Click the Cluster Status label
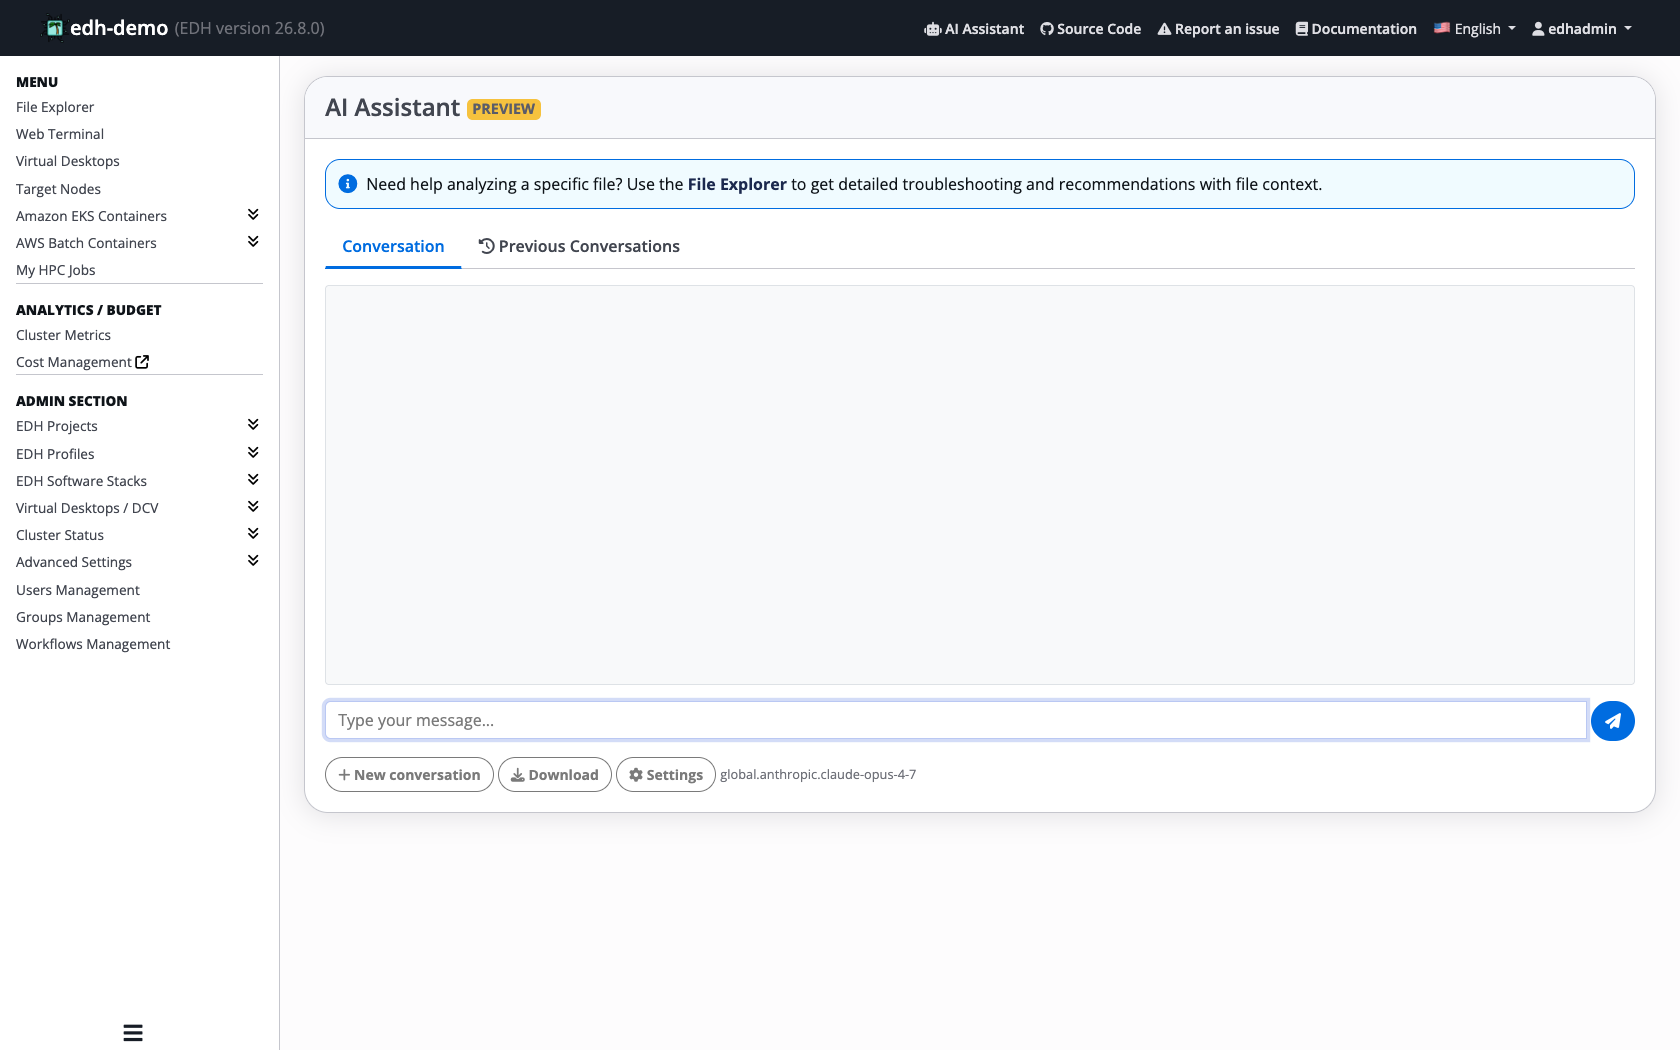 click(60, 535)
